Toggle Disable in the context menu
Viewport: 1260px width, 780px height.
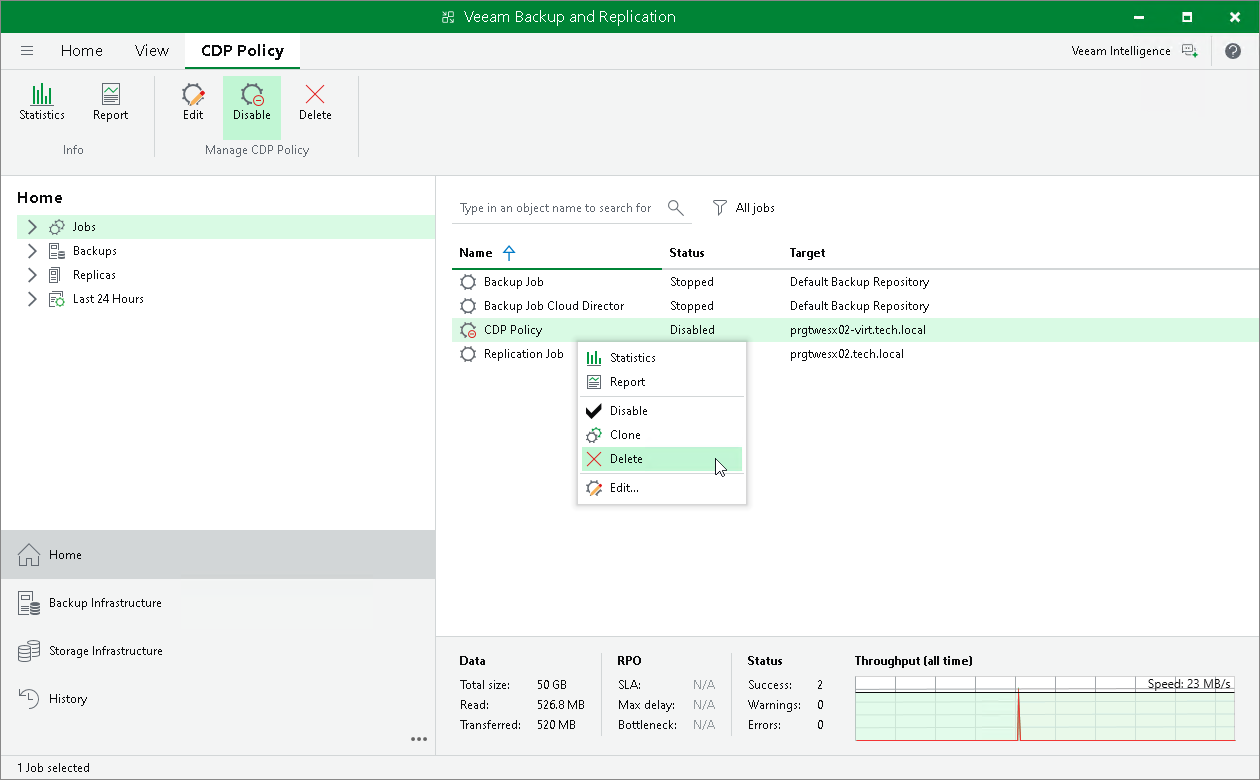[x=661, y=411]
